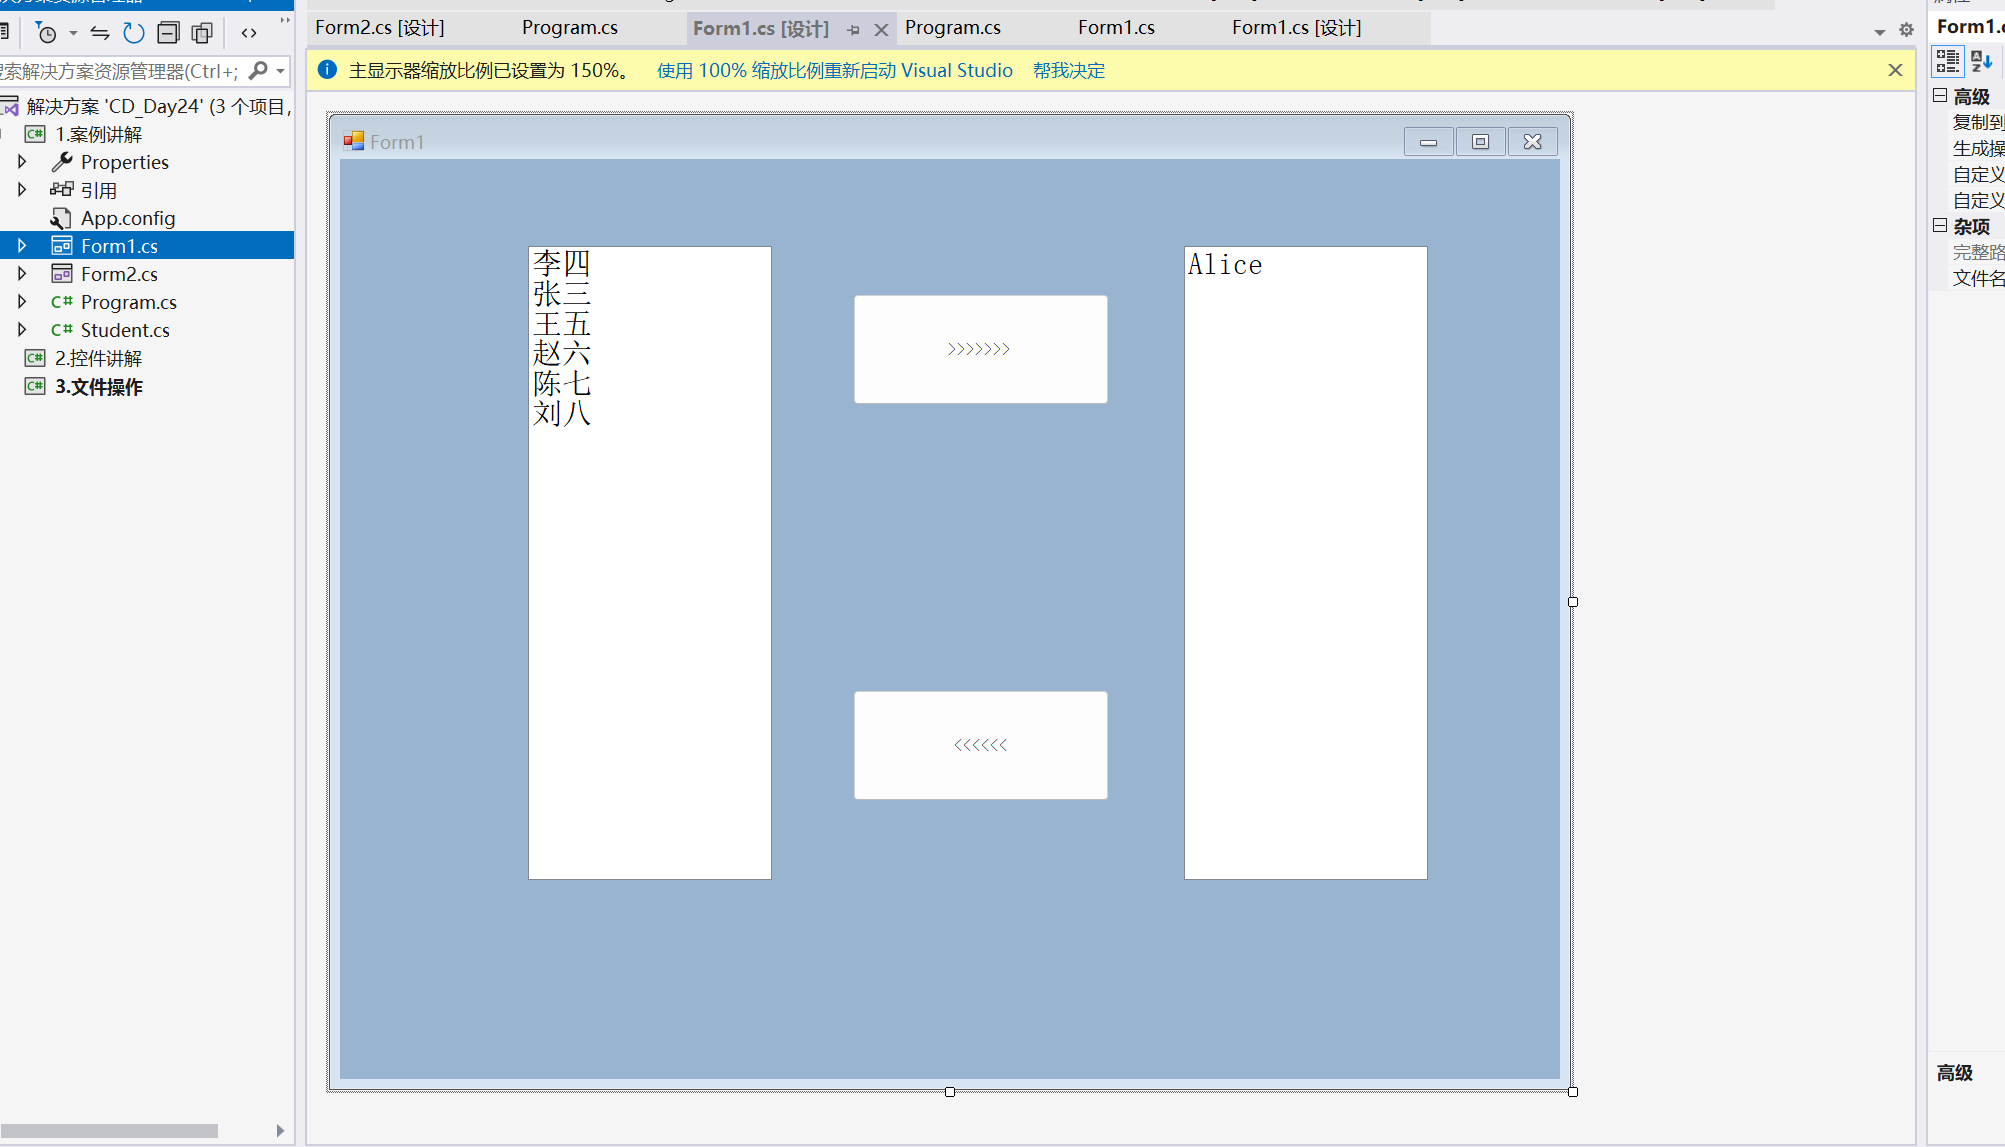Switch to the Form1.cs code tab
Screen dimensions: 2005x1147
(1116, 28)
